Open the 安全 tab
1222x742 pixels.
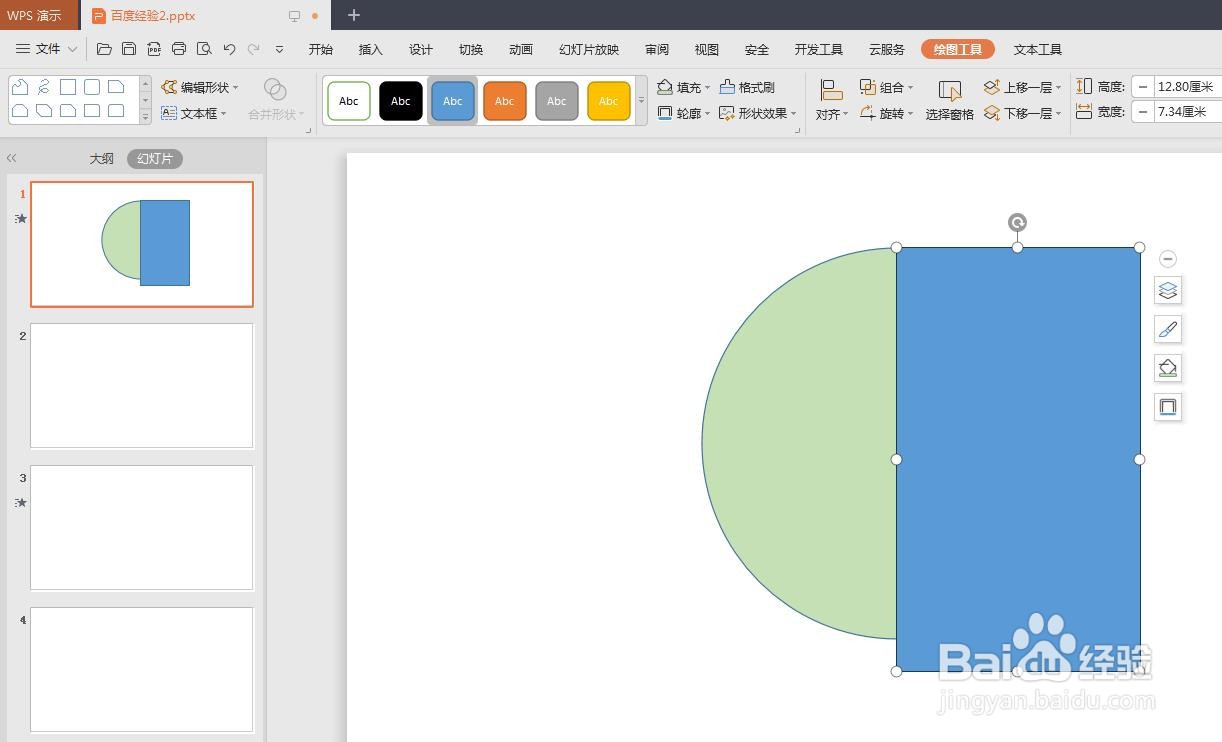(x=757, y=49)
